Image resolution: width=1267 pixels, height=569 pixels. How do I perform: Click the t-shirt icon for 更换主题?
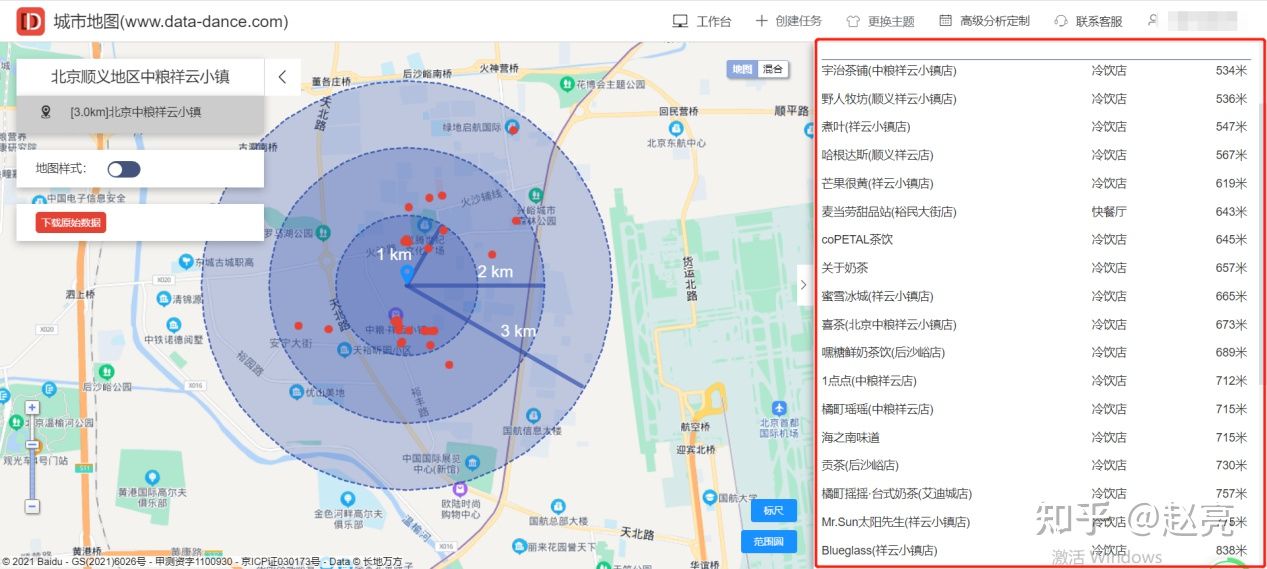coord(853,21)
